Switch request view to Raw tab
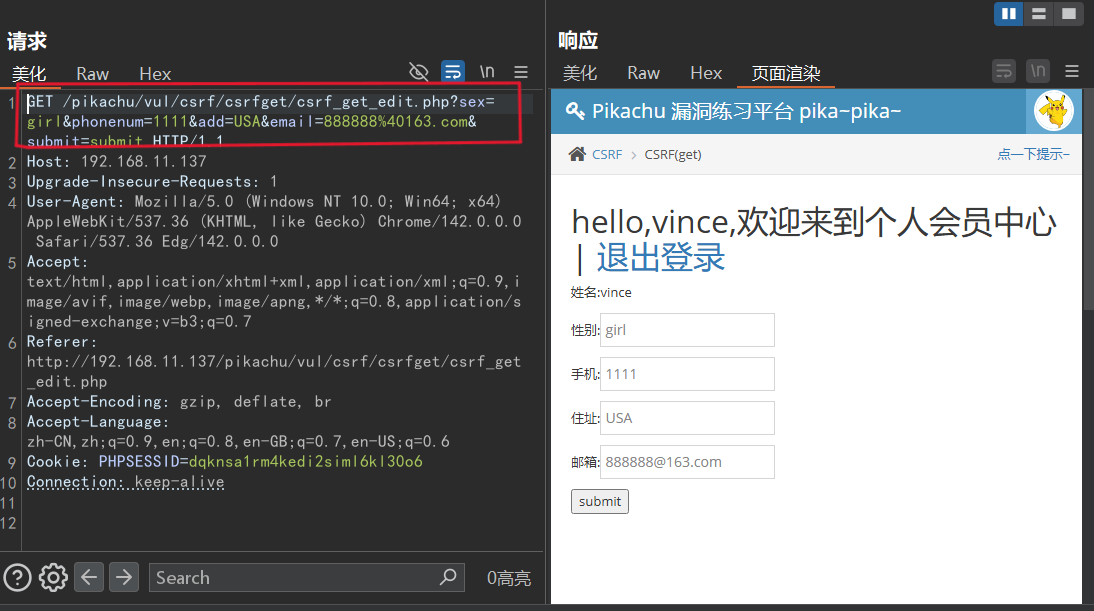Screen dimensions: 1094x611 (x=93, y=73)
